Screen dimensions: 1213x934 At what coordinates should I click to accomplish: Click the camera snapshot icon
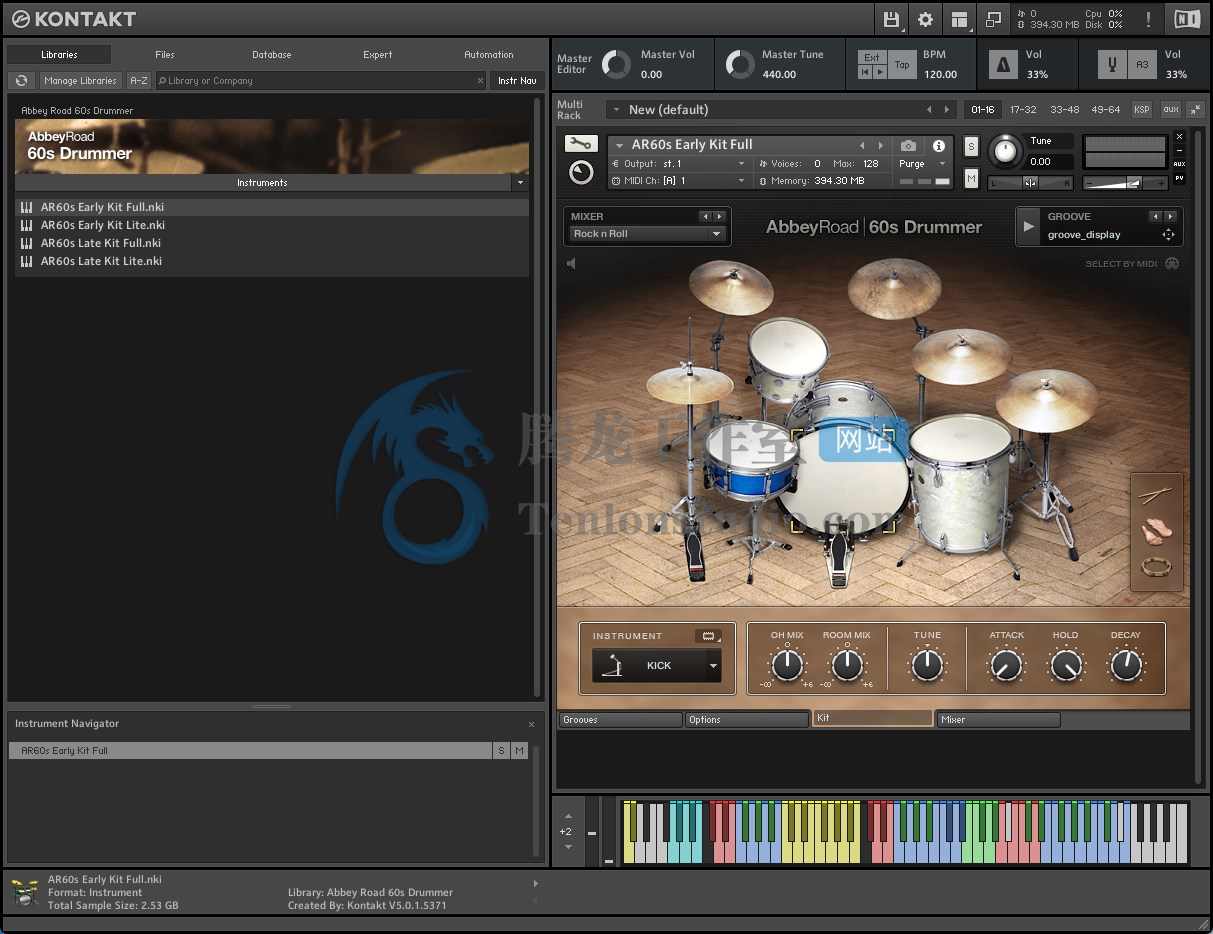pyautogui.click(x=908, y=146)
